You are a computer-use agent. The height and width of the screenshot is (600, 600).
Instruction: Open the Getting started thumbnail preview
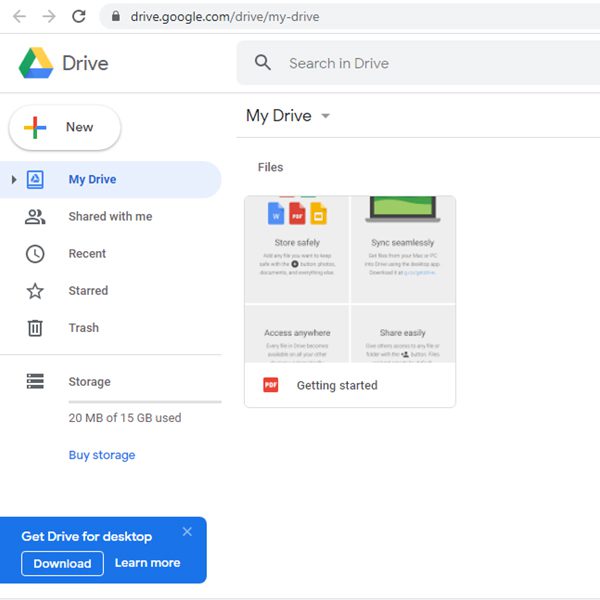pos(350,279)
